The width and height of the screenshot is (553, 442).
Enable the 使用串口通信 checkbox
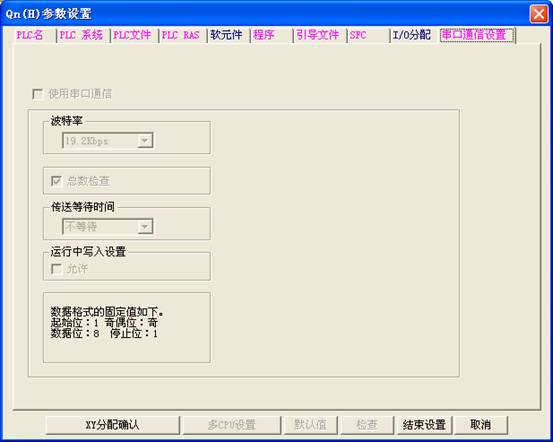point(37,94)
